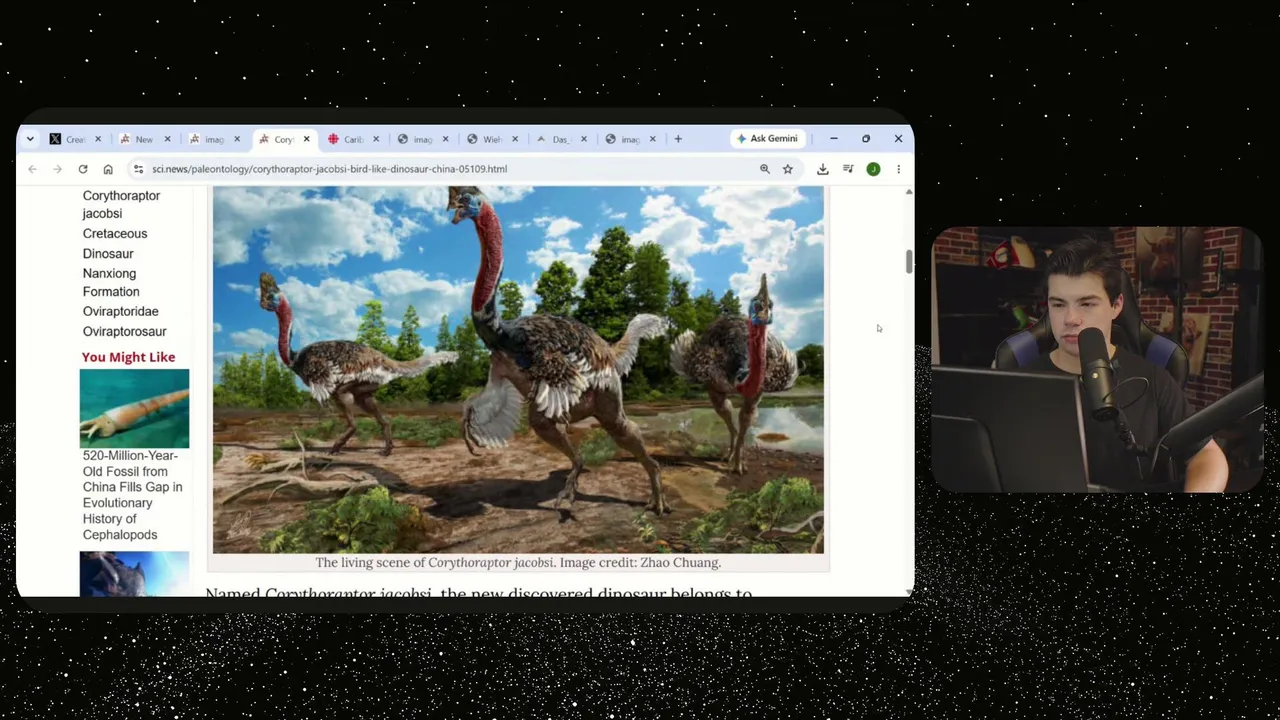Viewport: 1280px width, 720px height.
Task: Switch to the 'Wieh' tab
Action: pos(486,139)
